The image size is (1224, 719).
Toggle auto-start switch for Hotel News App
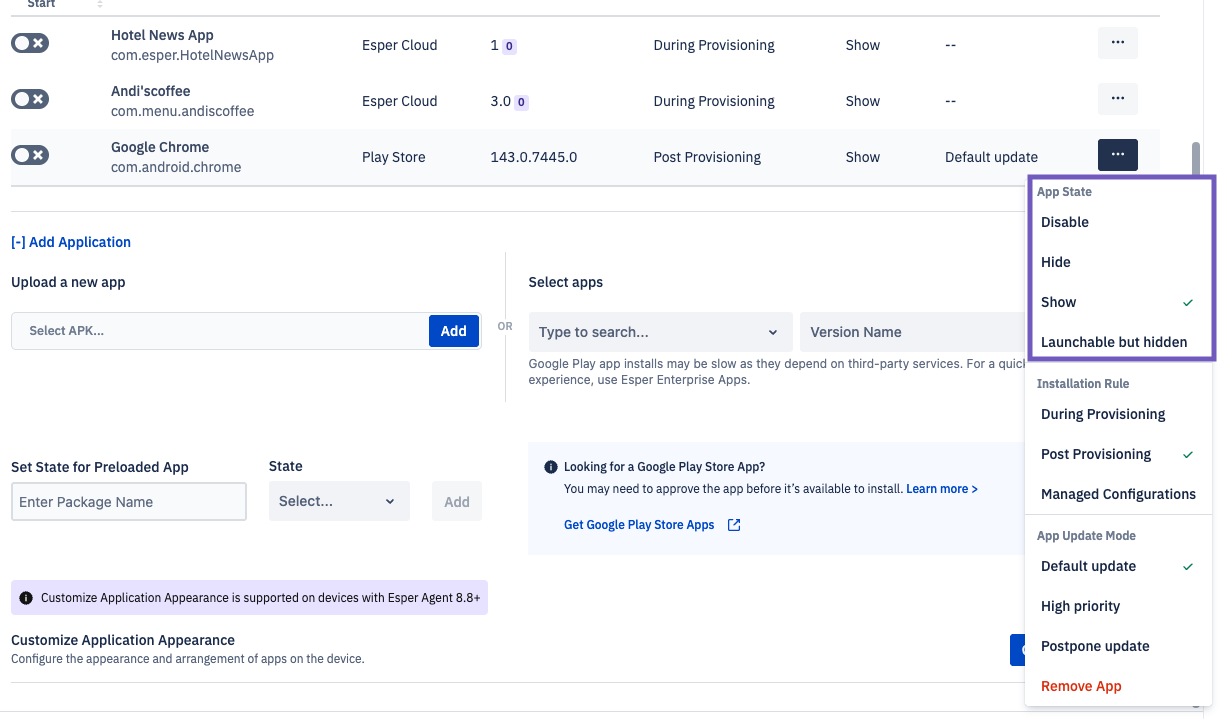click(x=30, y=43)
